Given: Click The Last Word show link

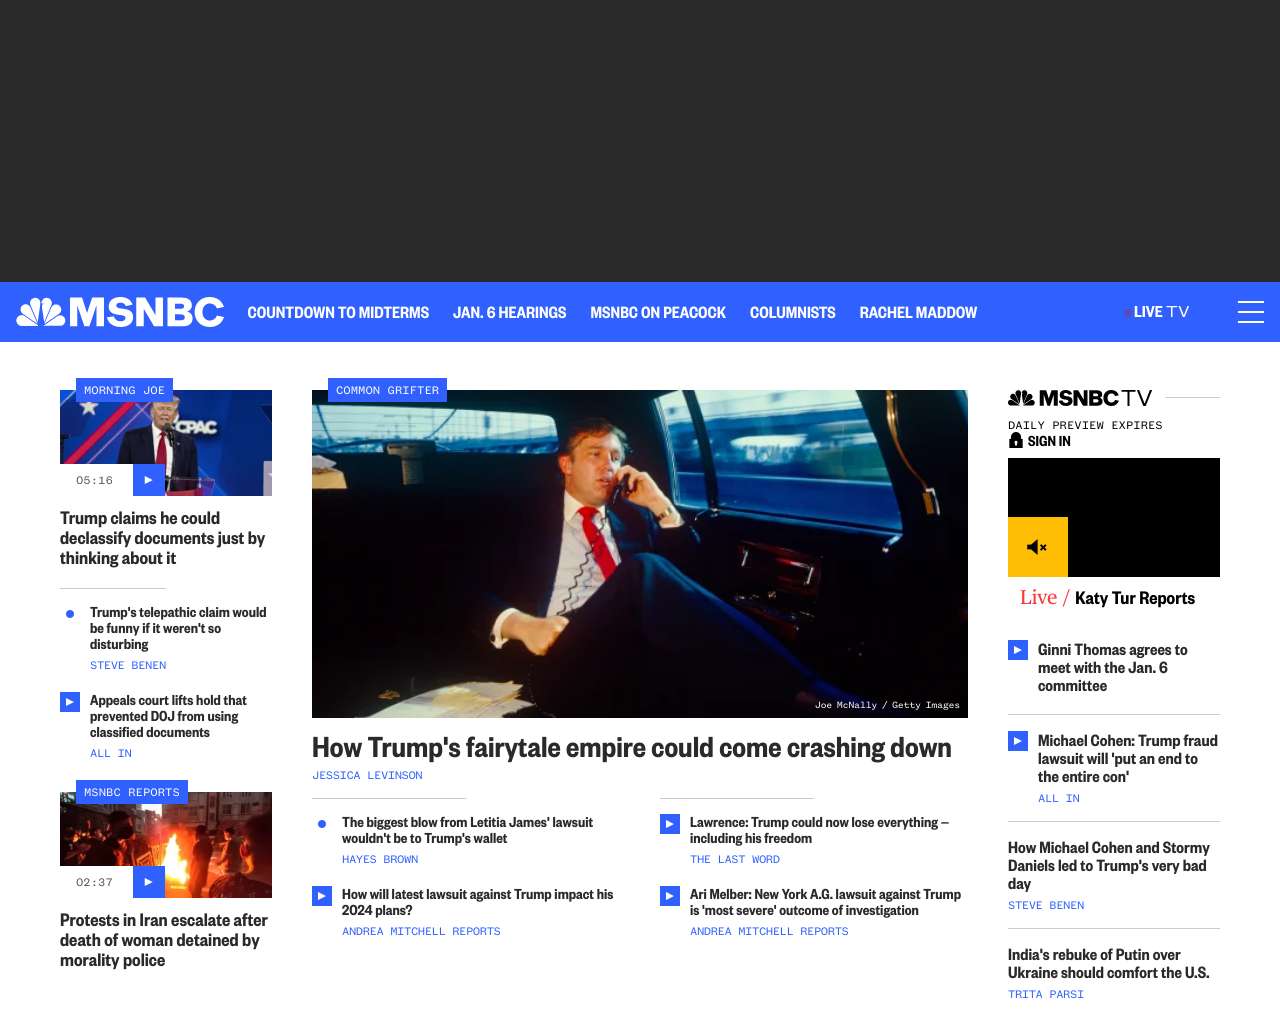Looking at the screenshot, I should 734,859.
